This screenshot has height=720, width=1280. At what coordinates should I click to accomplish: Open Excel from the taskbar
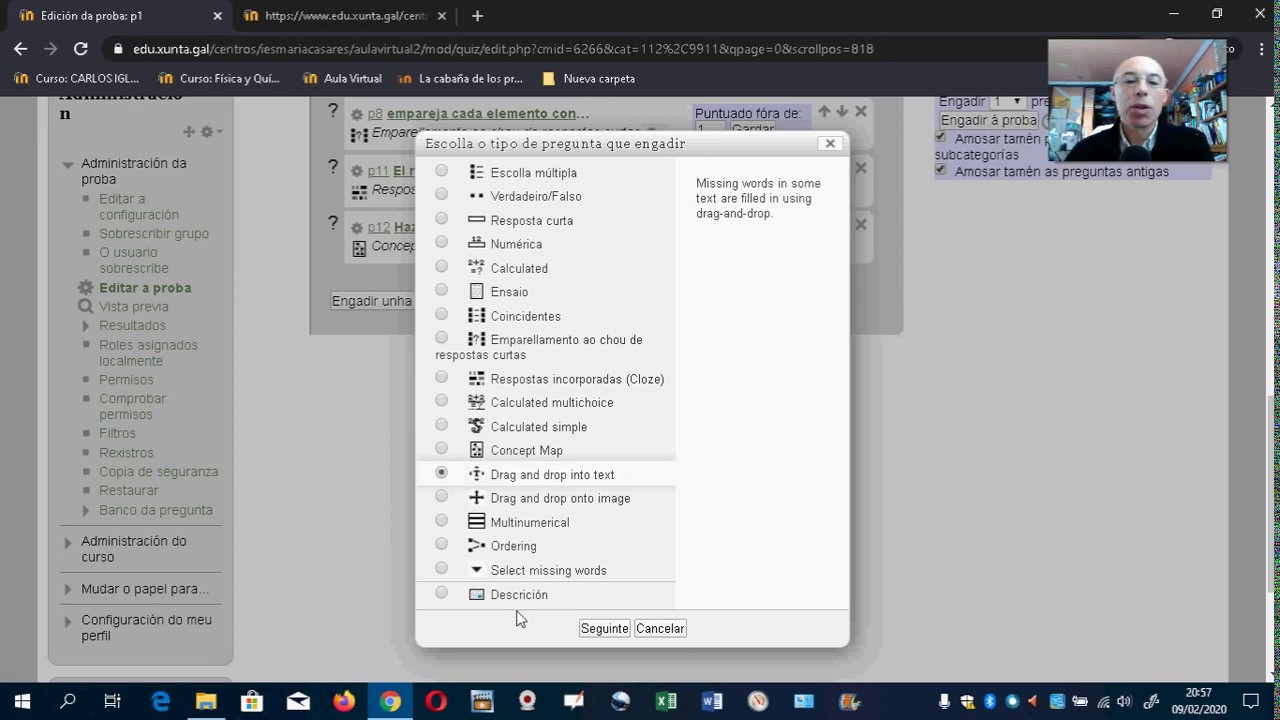[x=666, y=701]
